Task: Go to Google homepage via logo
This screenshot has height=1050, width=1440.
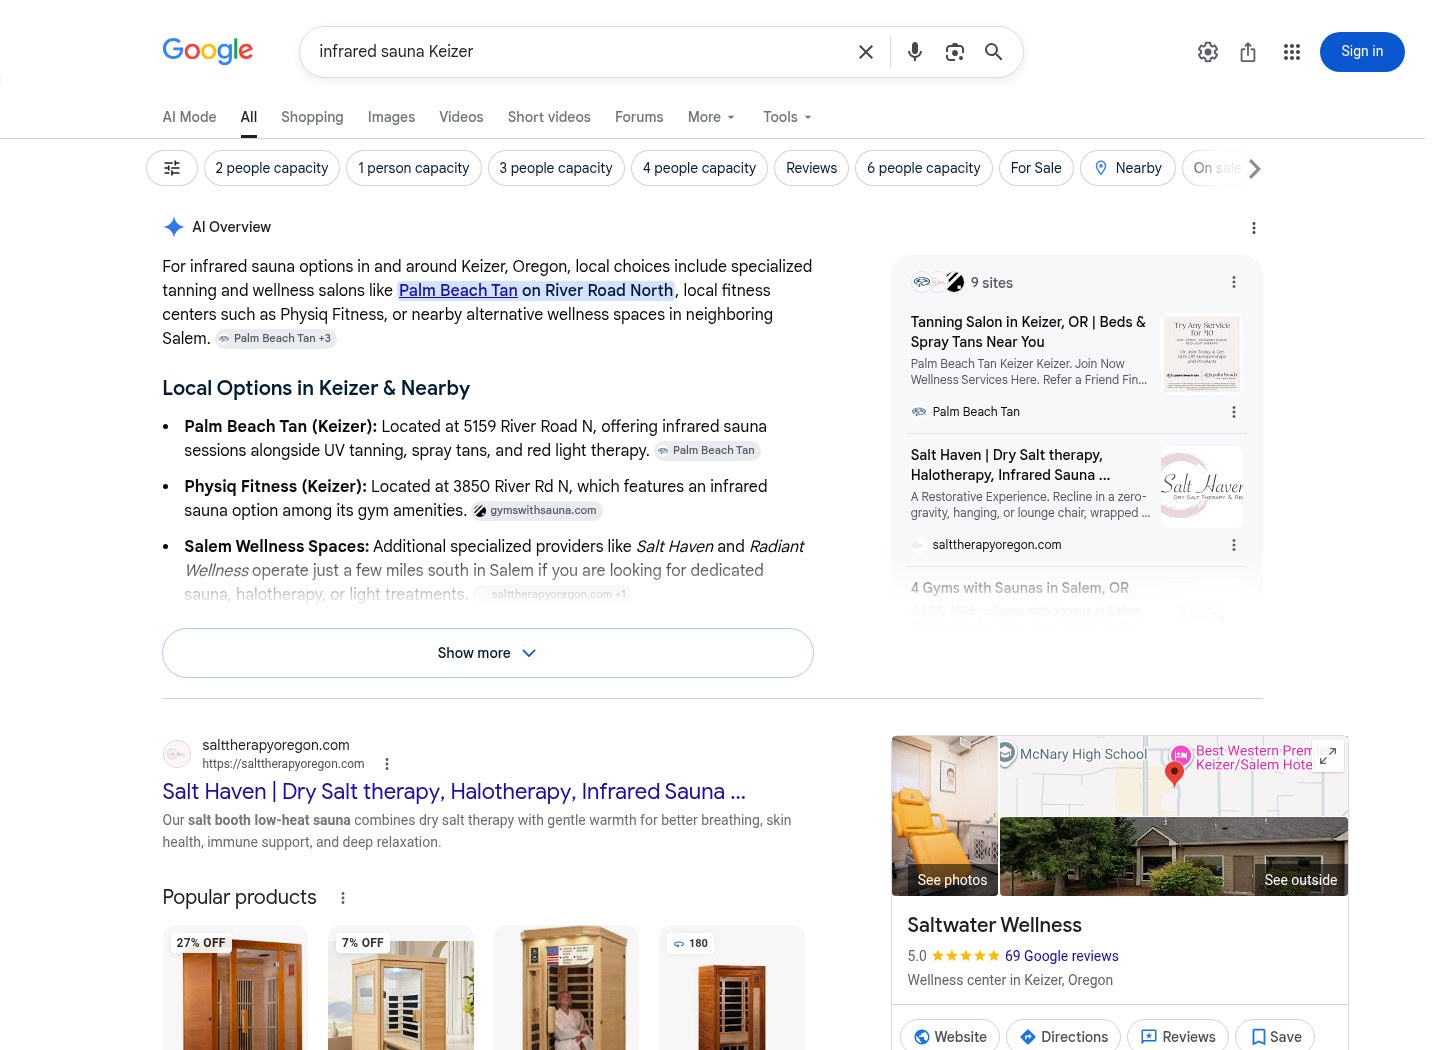Action: [208, 50]
